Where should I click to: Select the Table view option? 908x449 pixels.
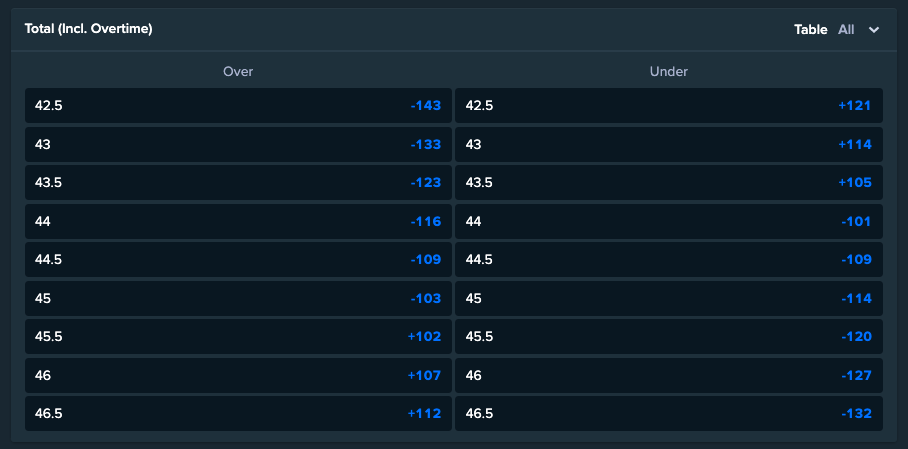[x=810, y=30]
